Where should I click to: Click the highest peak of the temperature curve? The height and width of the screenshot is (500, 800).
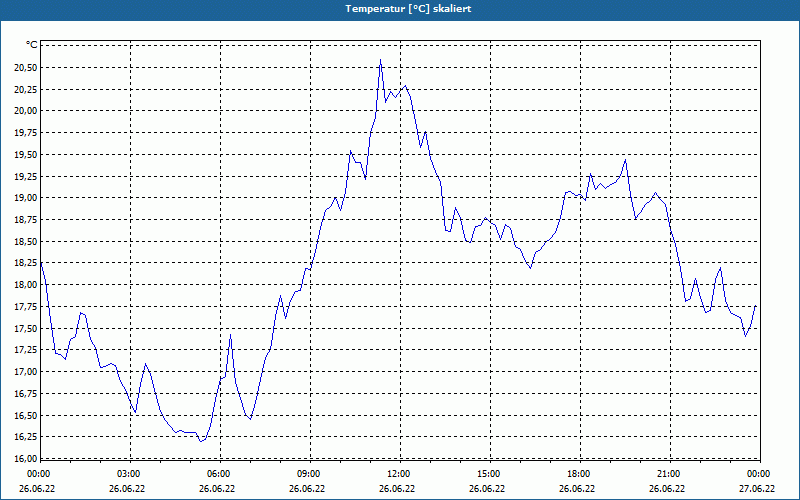pos(380,60)
